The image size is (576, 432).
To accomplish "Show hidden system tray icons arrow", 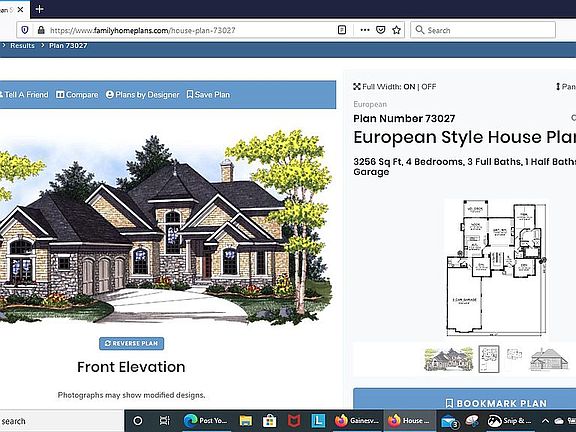I will click(x=545, y=421).
